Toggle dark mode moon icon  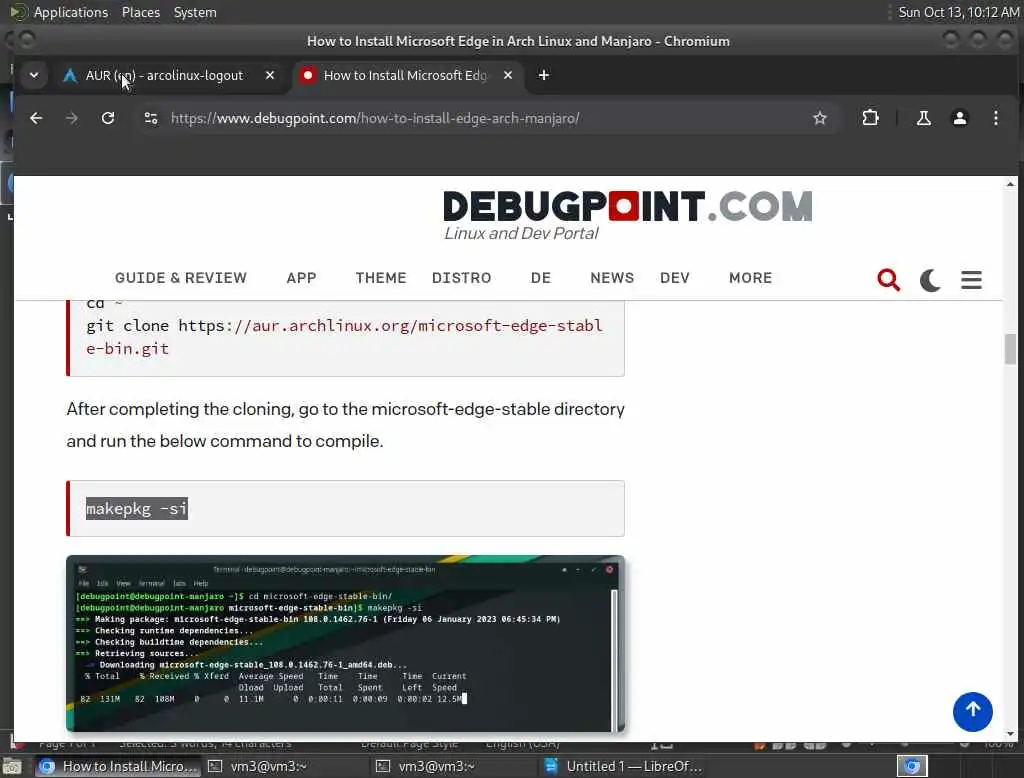930,280
